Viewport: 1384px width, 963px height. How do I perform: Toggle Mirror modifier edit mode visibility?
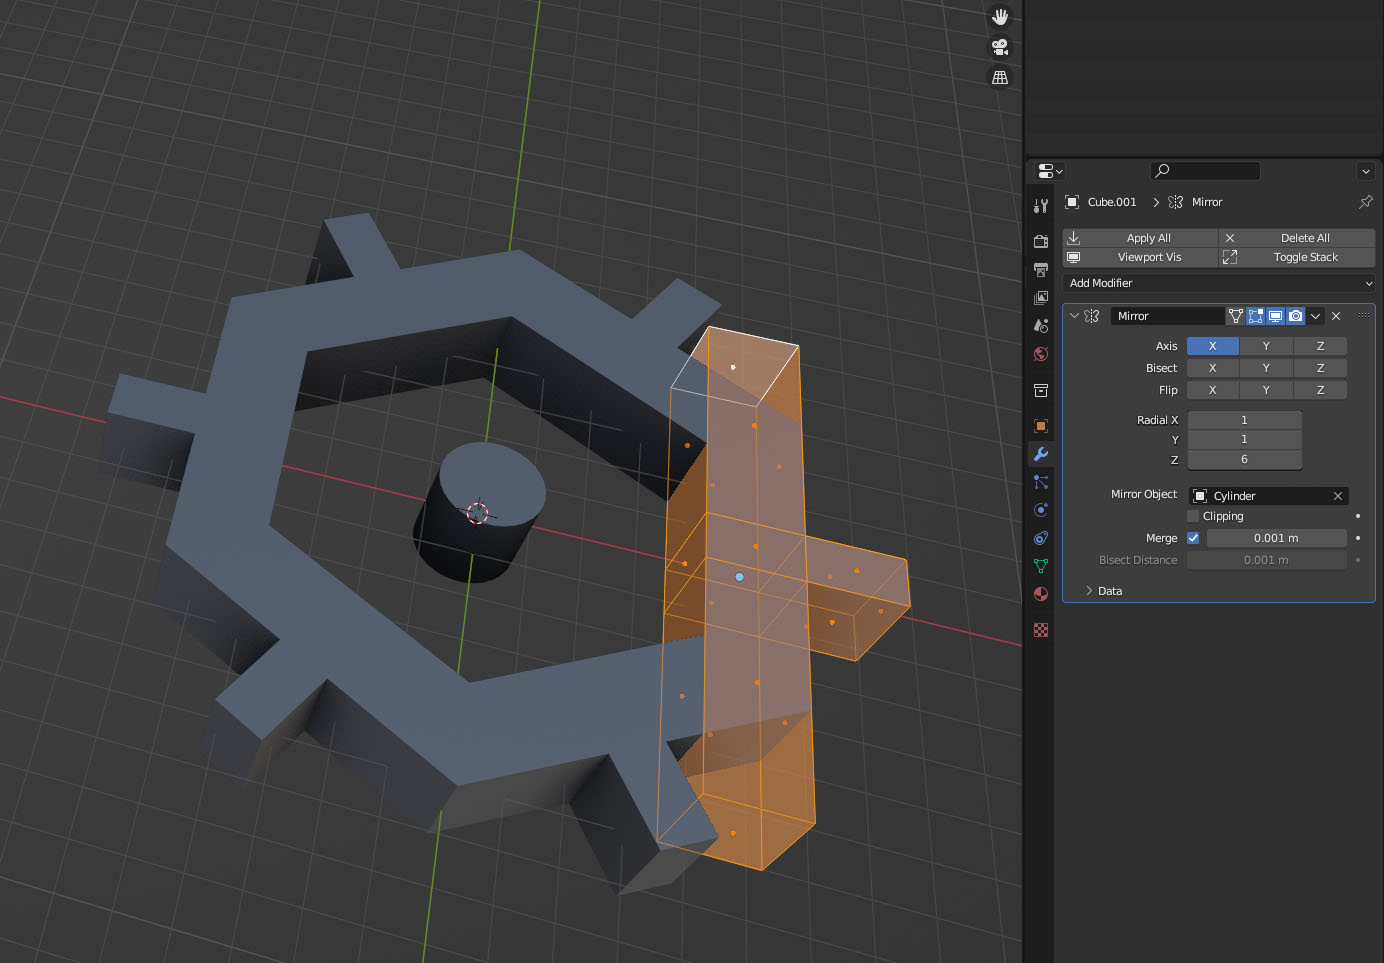pyautogui.click(x=1256, y=316)
